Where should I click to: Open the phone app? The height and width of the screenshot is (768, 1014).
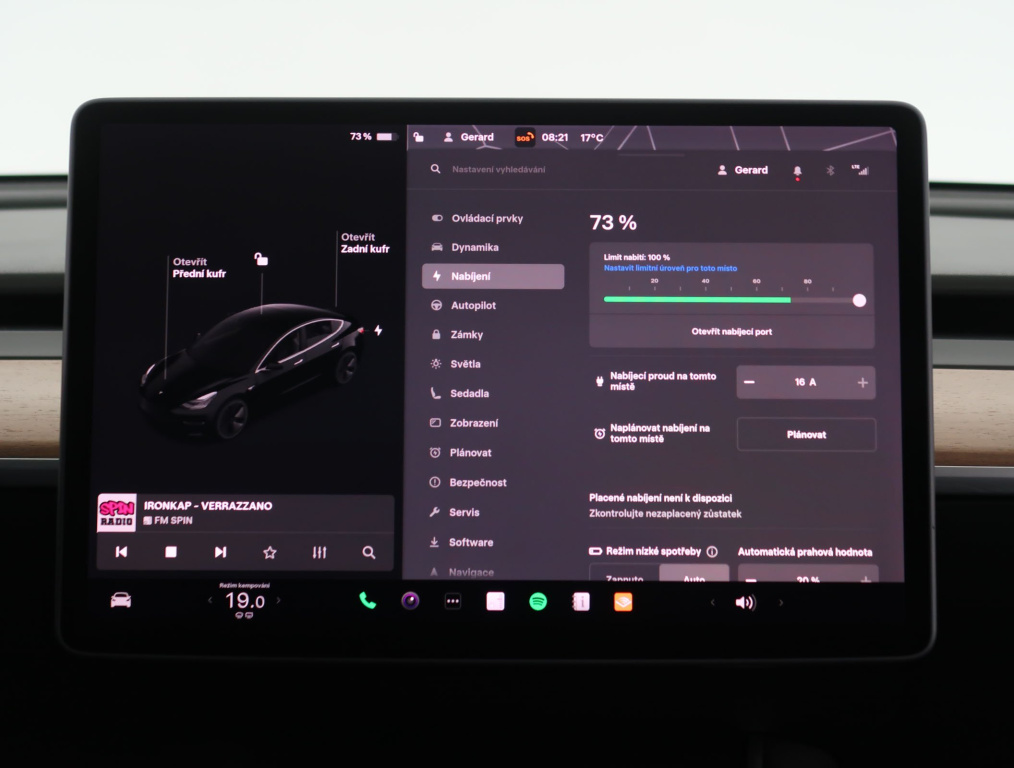coord(367,601)
